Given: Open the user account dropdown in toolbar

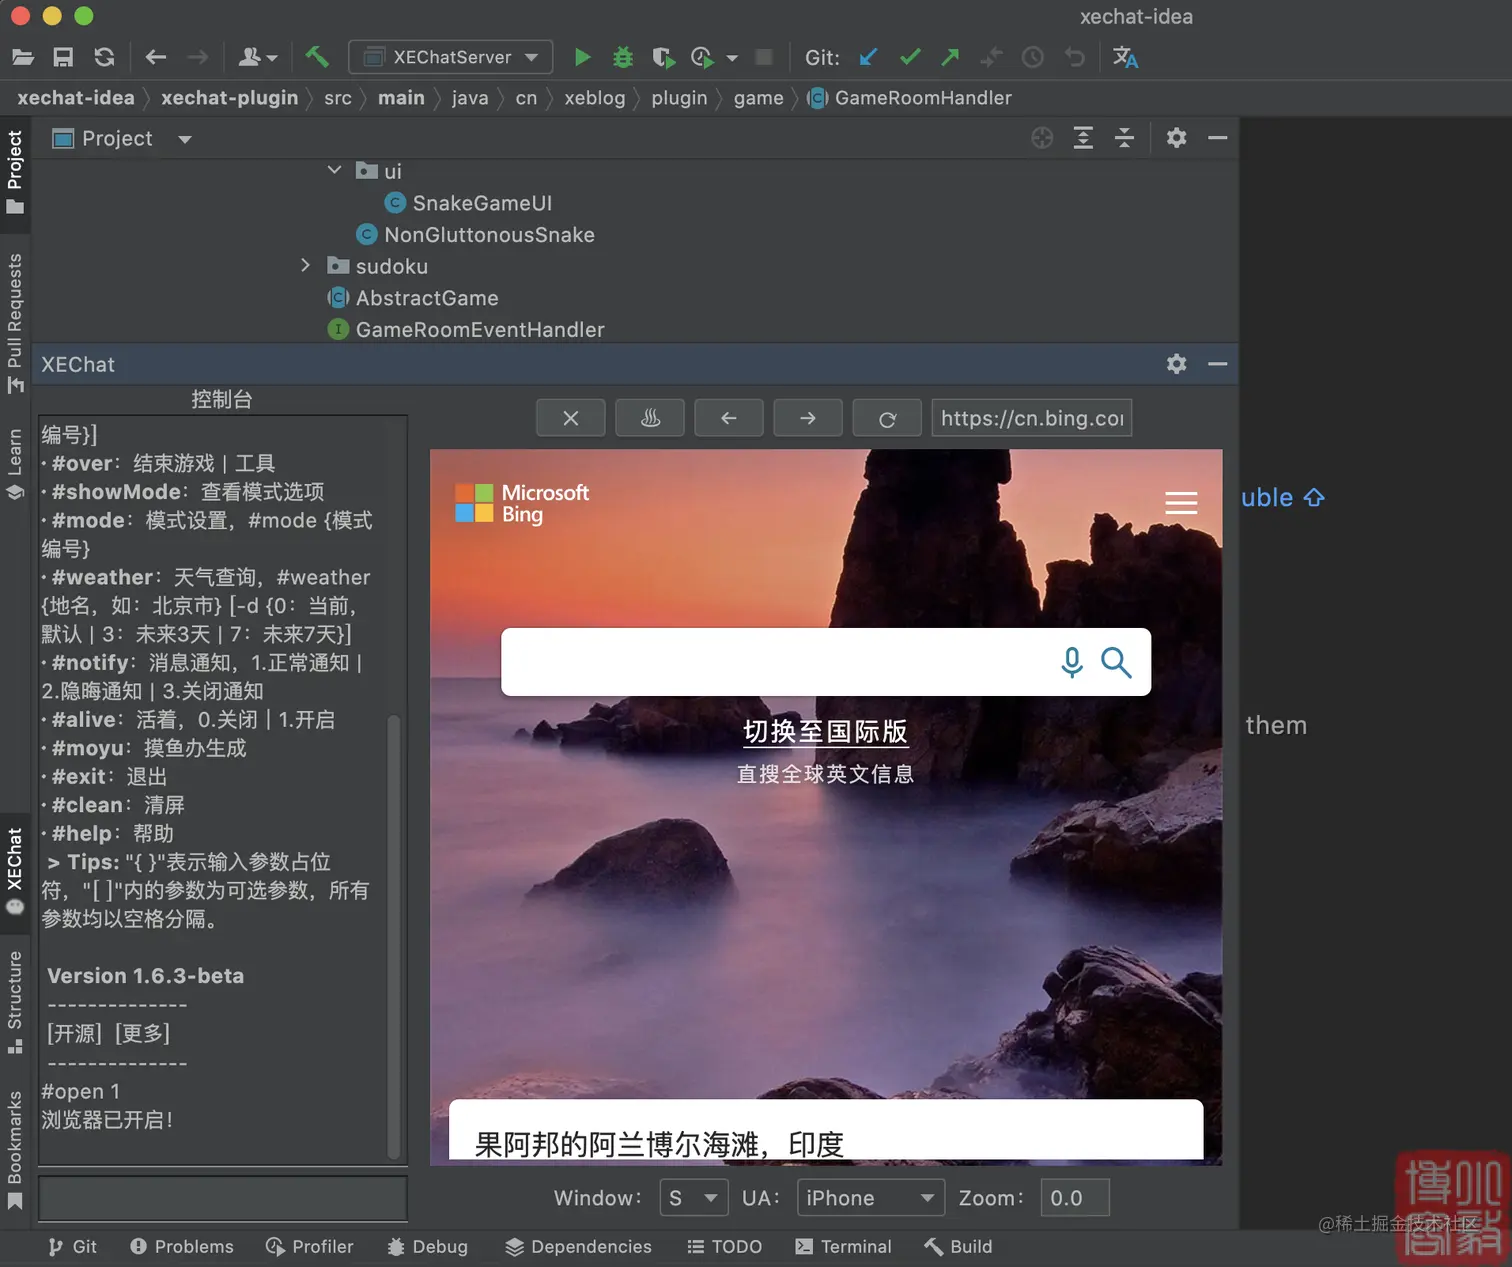Looking at the screenshot, I should (258, 57).
